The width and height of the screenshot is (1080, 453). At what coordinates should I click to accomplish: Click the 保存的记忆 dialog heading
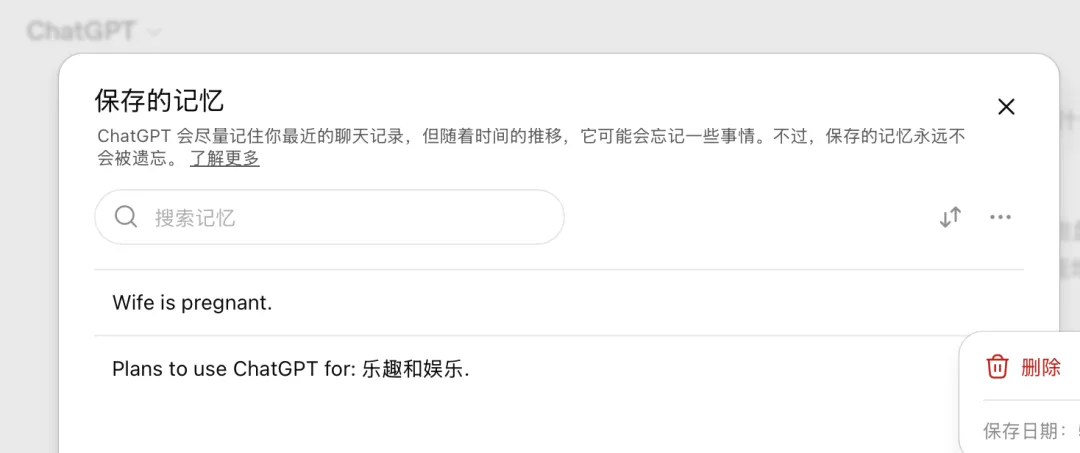point(159,101)
